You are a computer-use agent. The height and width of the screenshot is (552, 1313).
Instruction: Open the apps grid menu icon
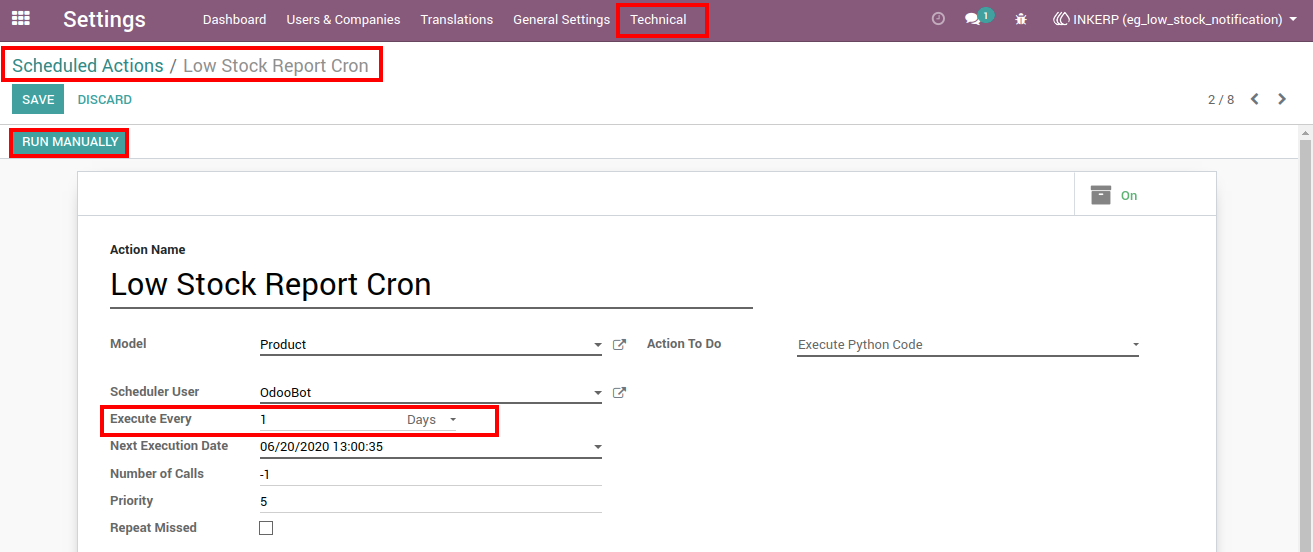pyautogui.click(x=21, y=19)
